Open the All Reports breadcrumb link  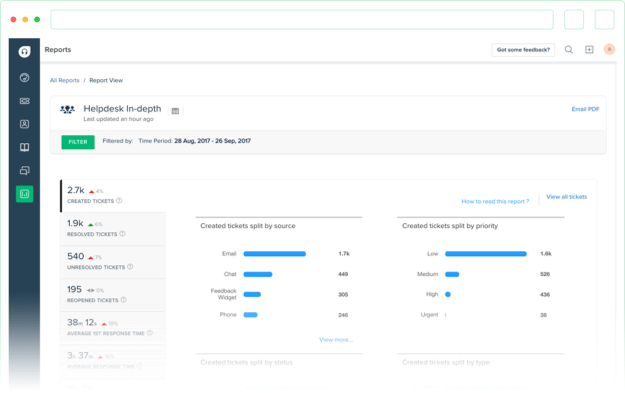coord(65,80)
